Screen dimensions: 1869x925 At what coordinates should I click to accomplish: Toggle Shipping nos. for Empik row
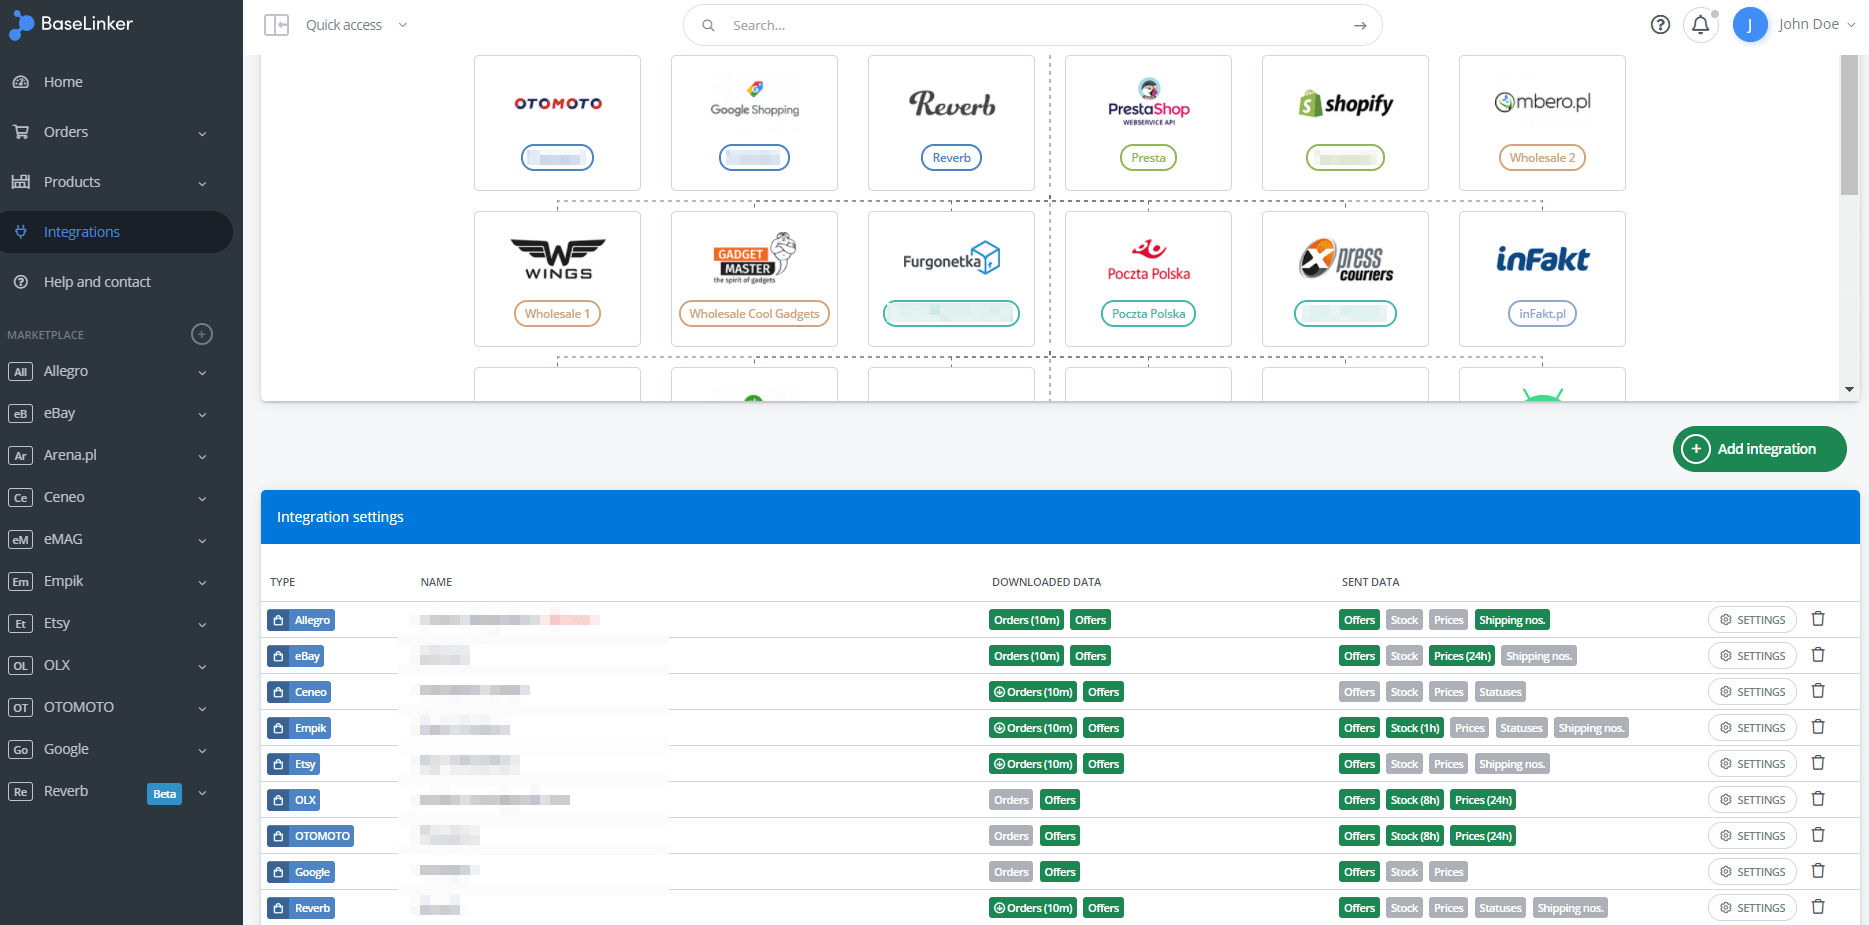pos(1591,728)
